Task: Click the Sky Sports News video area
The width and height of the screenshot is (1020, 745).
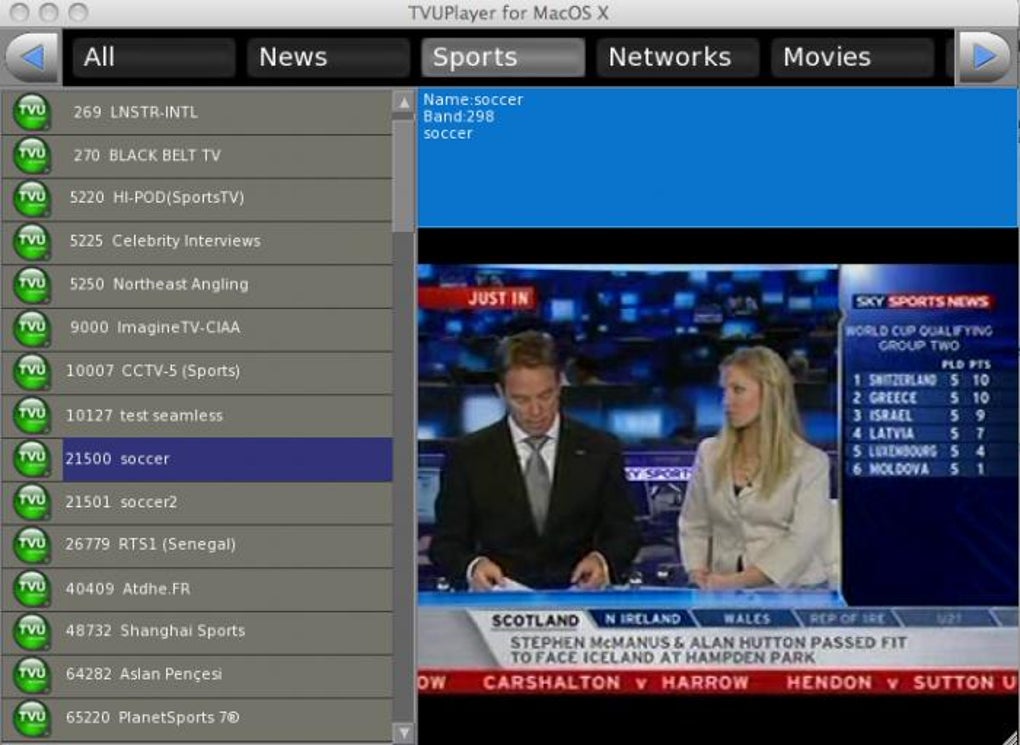Action: 718,480
